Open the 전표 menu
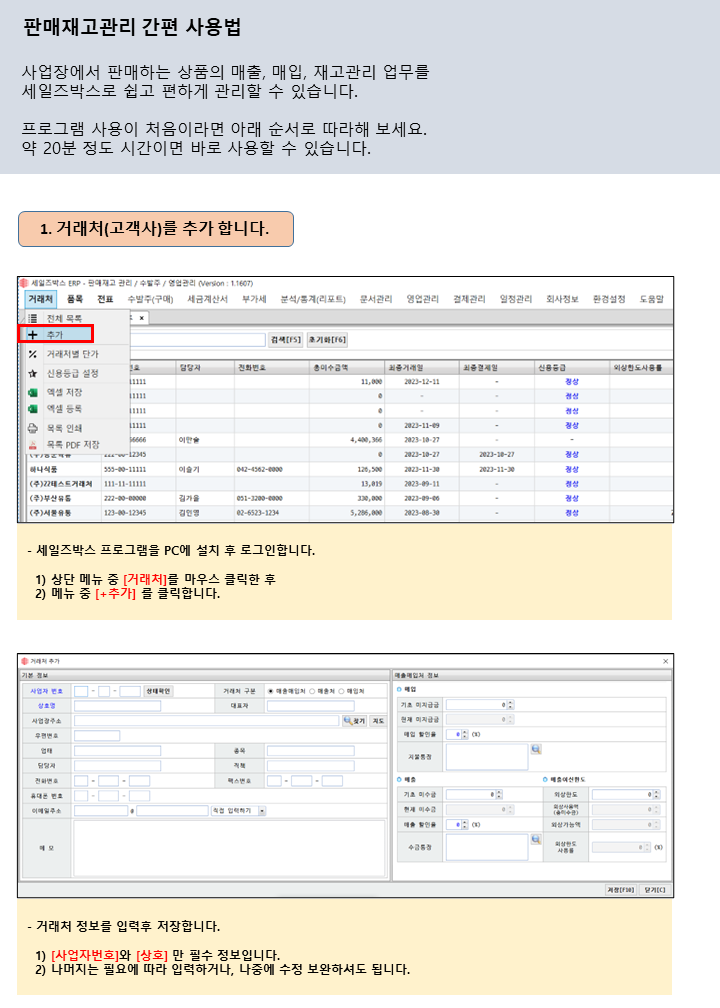The height and width of the screenshot is (1008, 720). coord(105,299)
